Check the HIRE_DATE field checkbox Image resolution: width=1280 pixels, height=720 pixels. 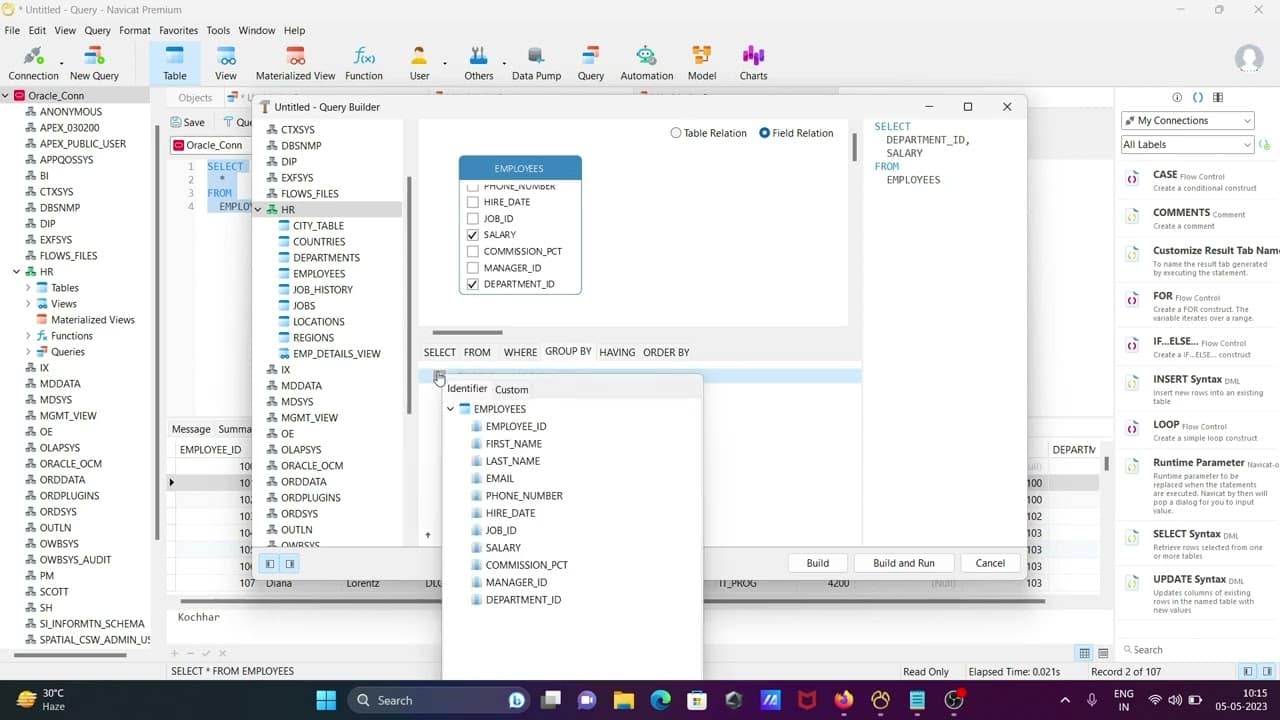tap(473, 202)
